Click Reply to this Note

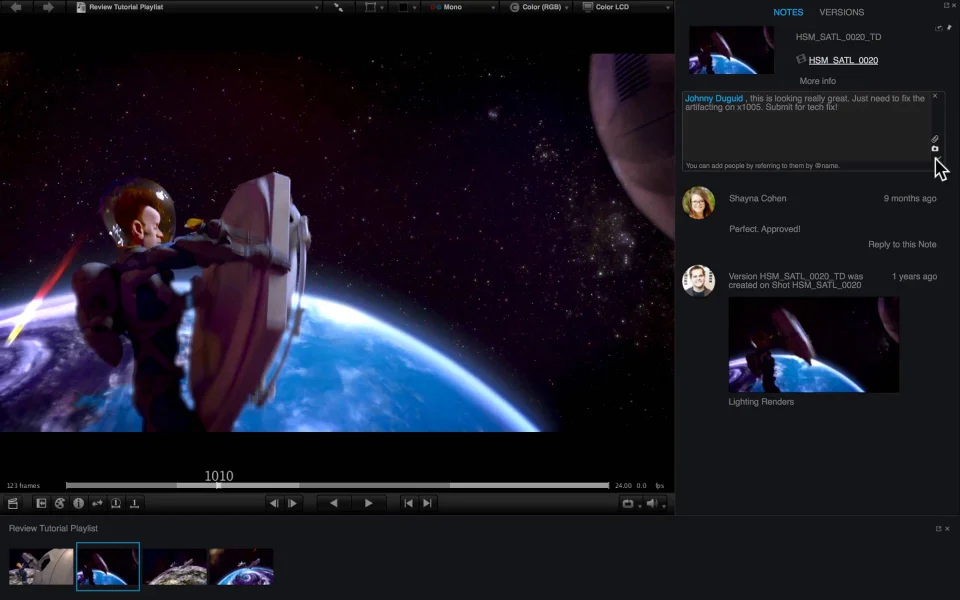[x=902, y=244]
